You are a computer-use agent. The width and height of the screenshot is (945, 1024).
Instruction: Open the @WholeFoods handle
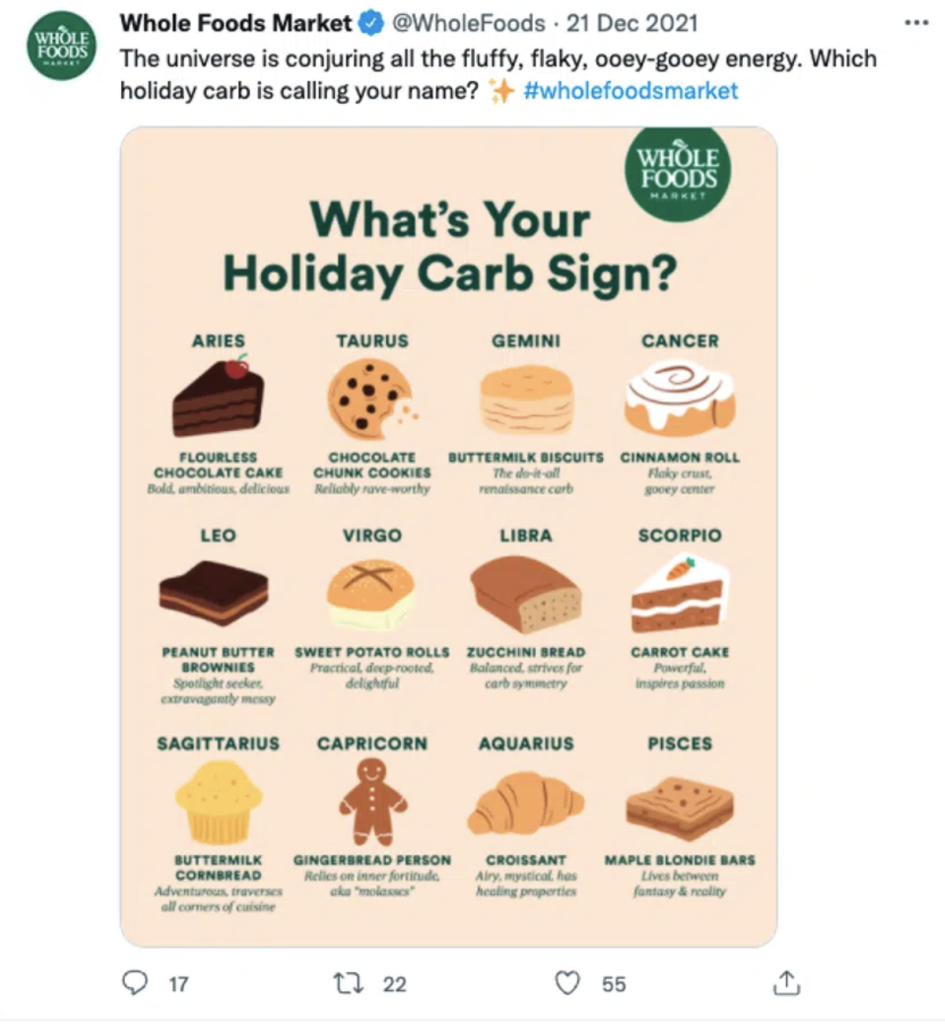(x=468, y=24)
